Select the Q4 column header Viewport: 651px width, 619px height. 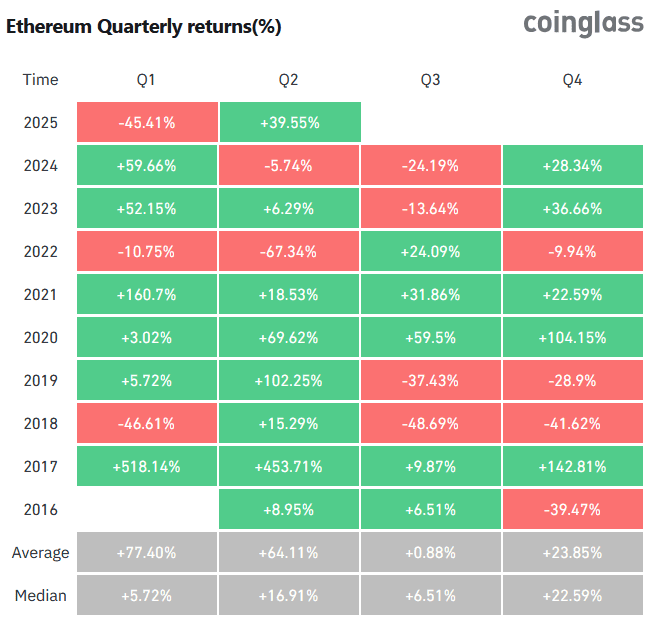tap(573, 80)
